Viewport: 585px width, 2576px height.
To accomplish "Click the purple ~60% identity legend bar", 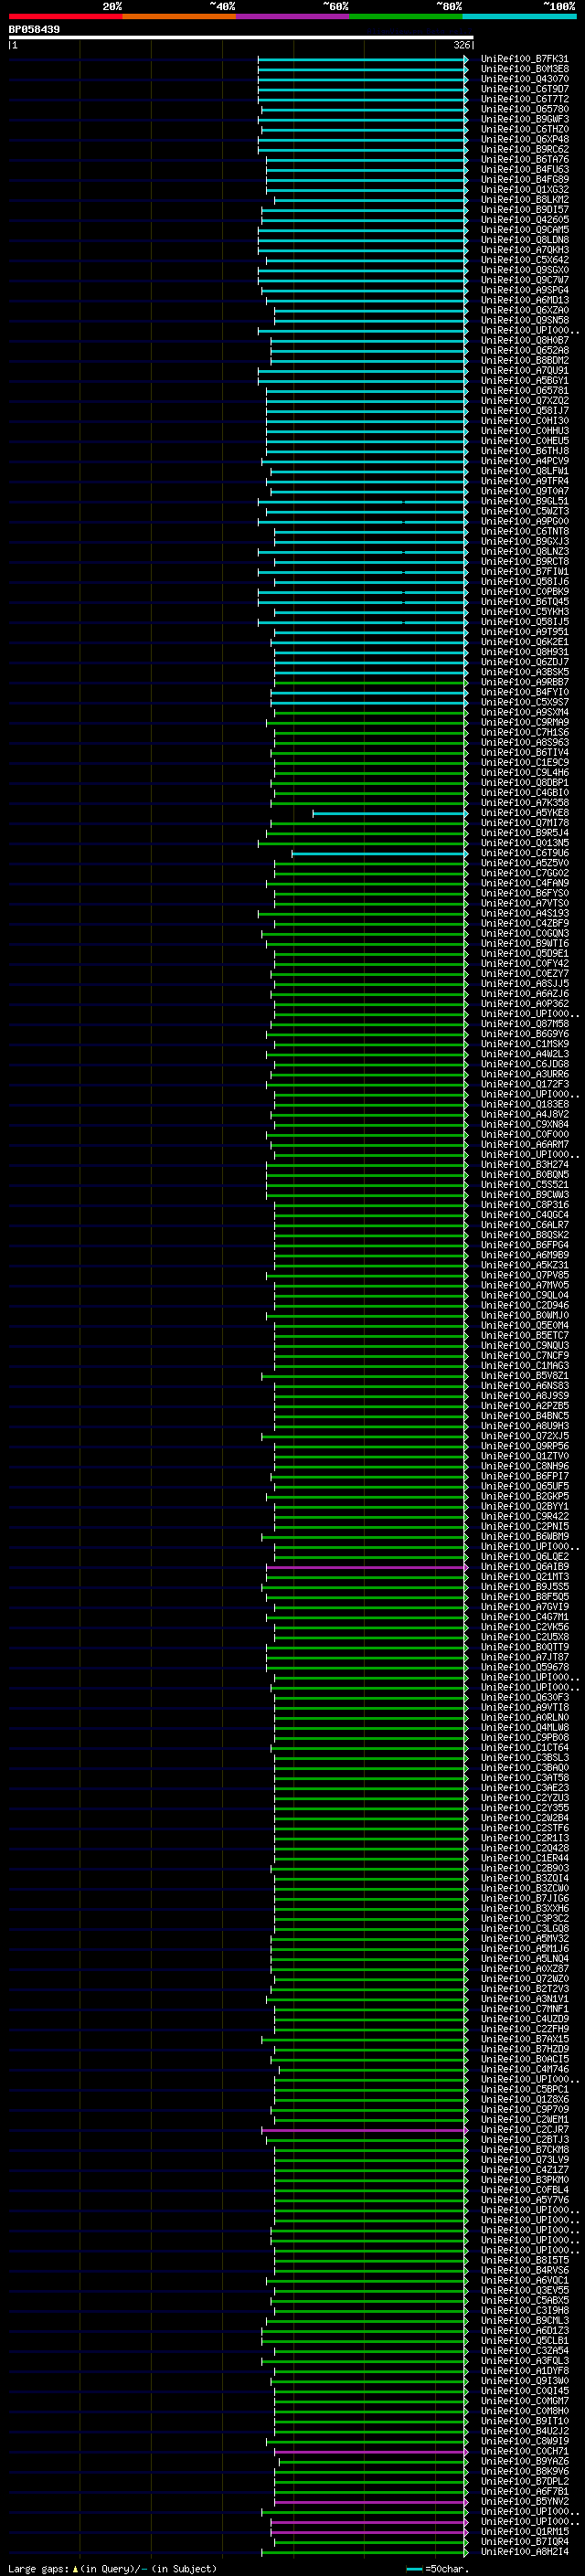I will point(292,16).
